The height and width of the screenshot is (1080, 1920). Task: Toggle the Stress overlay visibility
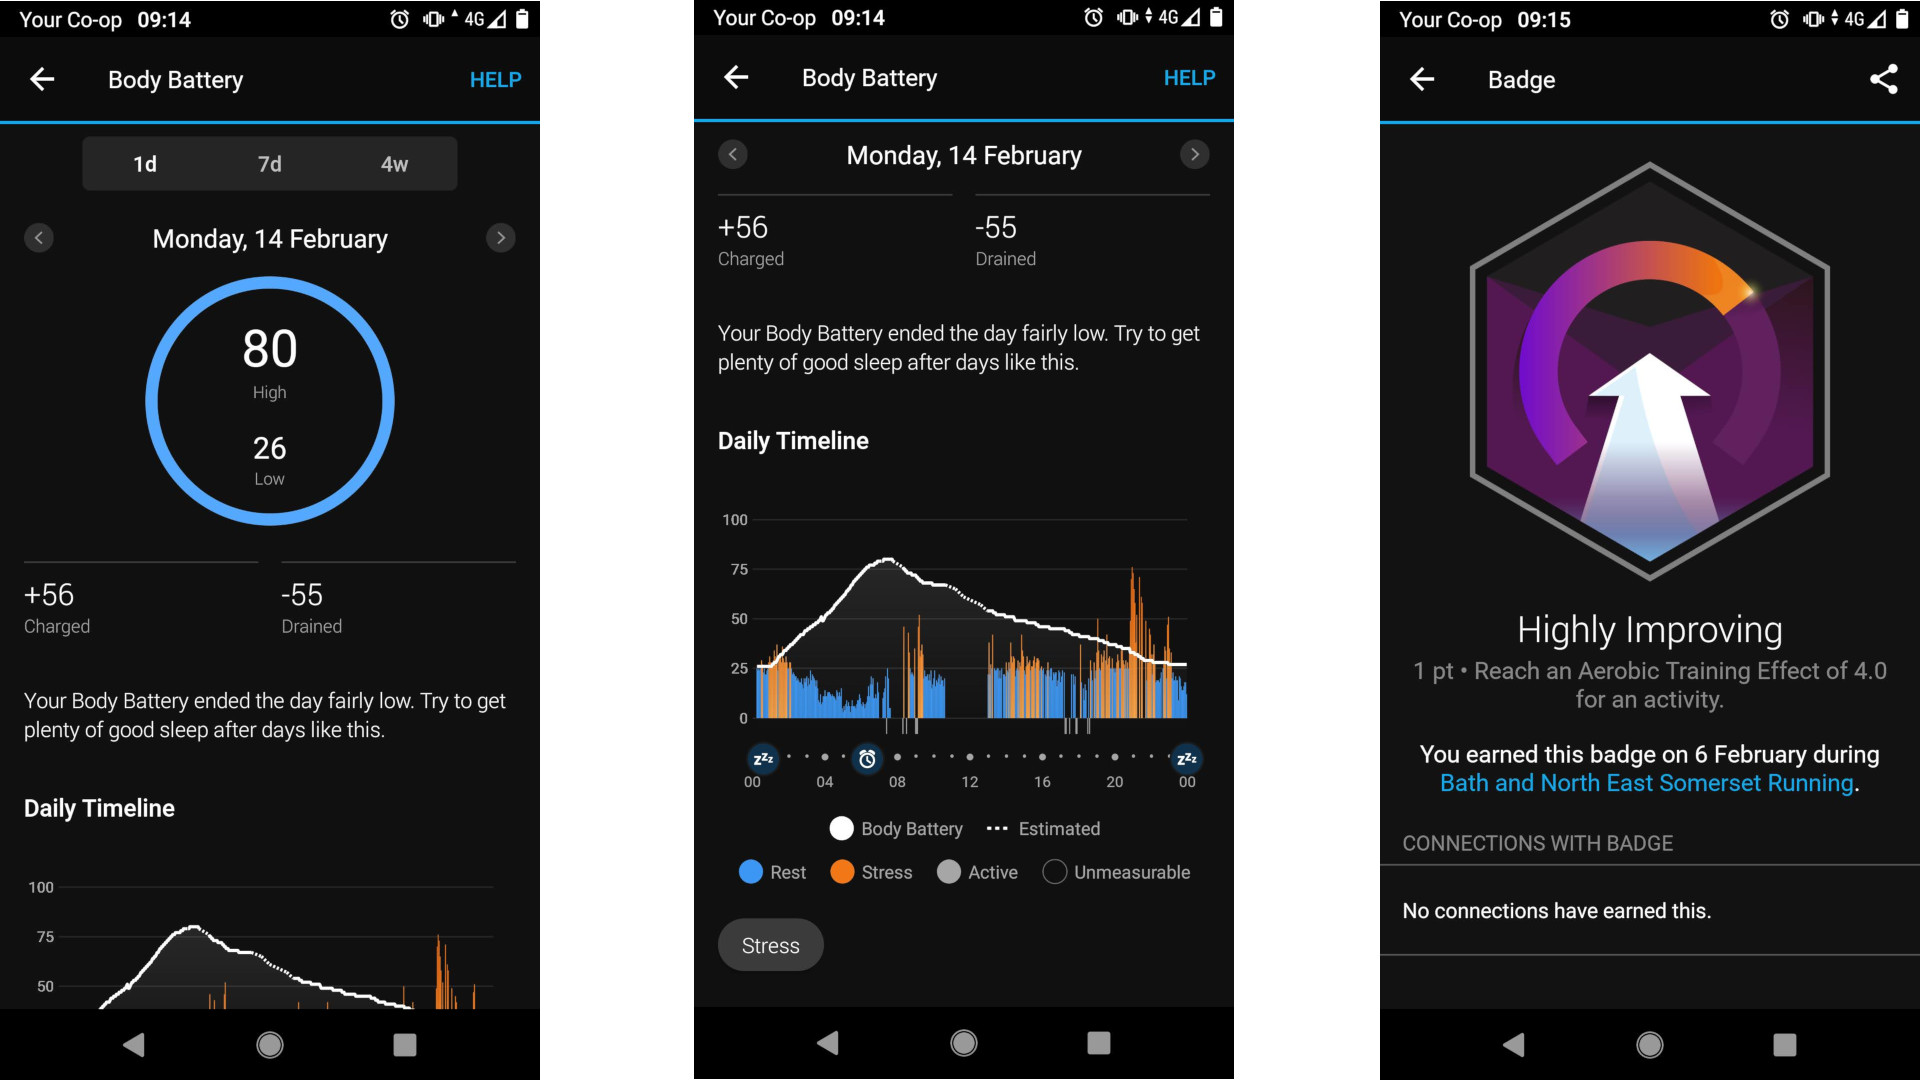pyautogui.click(x=771, y=944)
